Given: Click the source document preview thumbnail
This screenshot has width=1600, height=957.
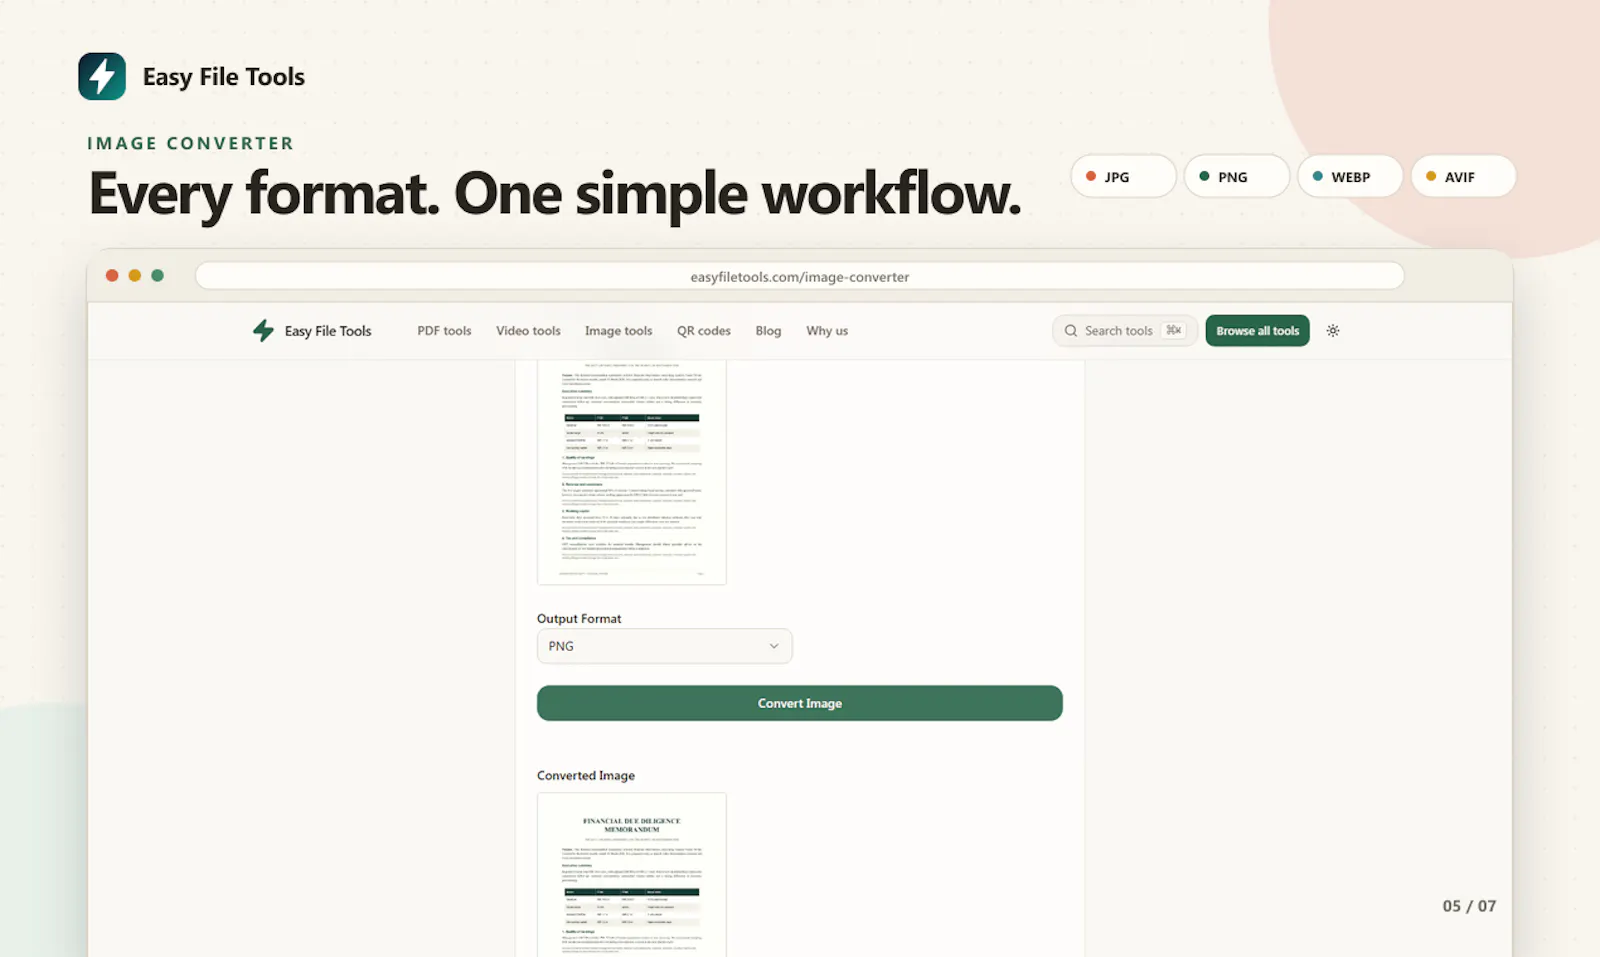Looking at the screenshot, I should (x=632, y=472).
